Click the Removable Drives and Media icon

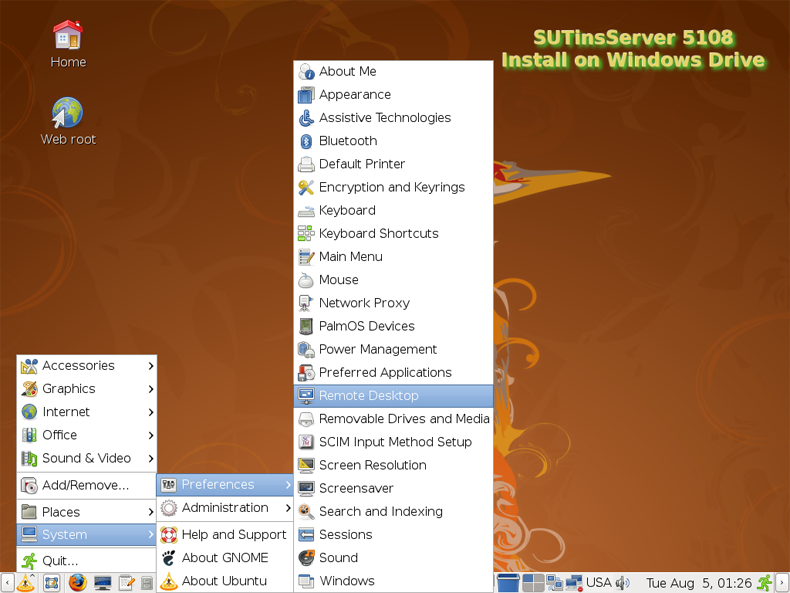click(306, 419)
